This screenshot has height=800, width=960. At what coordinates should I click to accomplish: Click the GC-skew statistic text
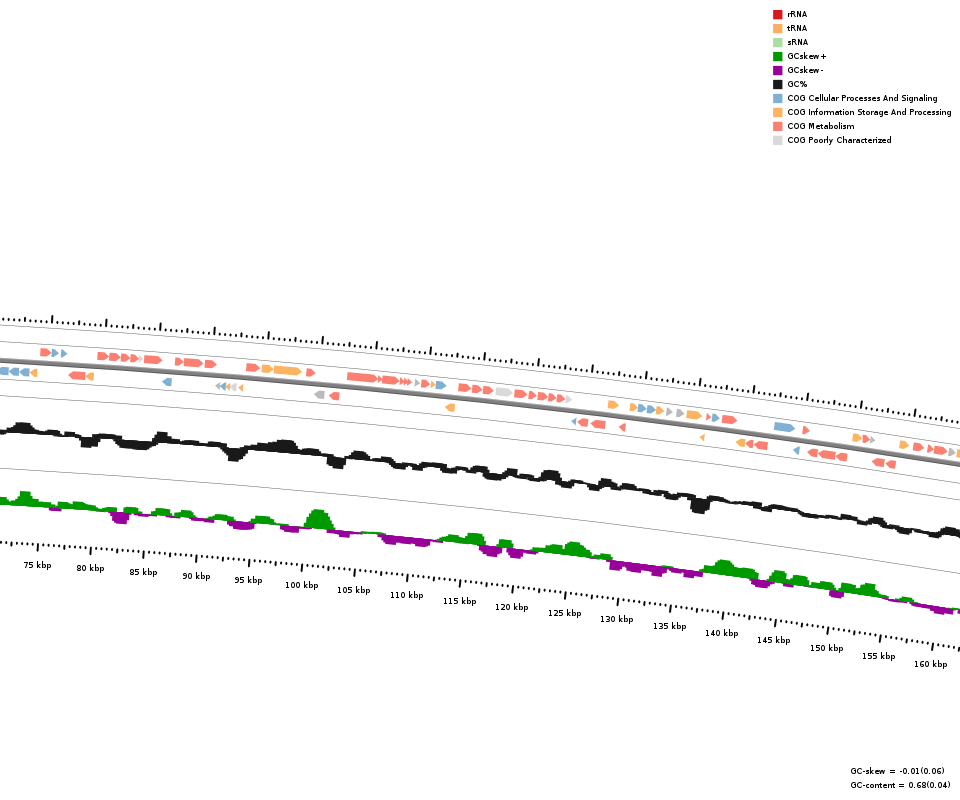coord(897,771)
